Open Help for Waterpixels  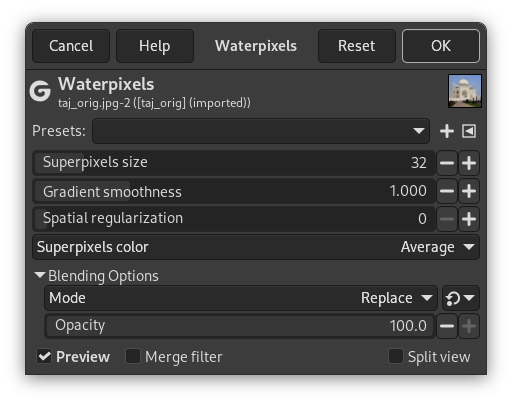(155, 46)
